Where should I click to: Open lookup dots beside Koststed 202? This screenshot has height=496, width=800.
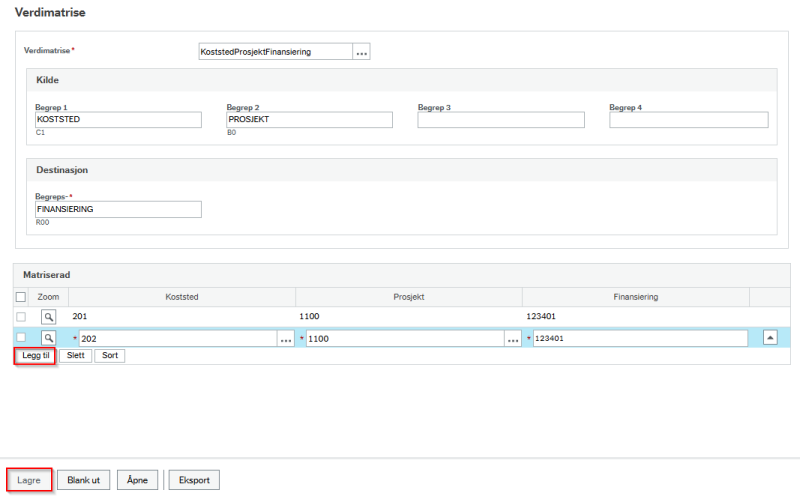pos(286,338)
